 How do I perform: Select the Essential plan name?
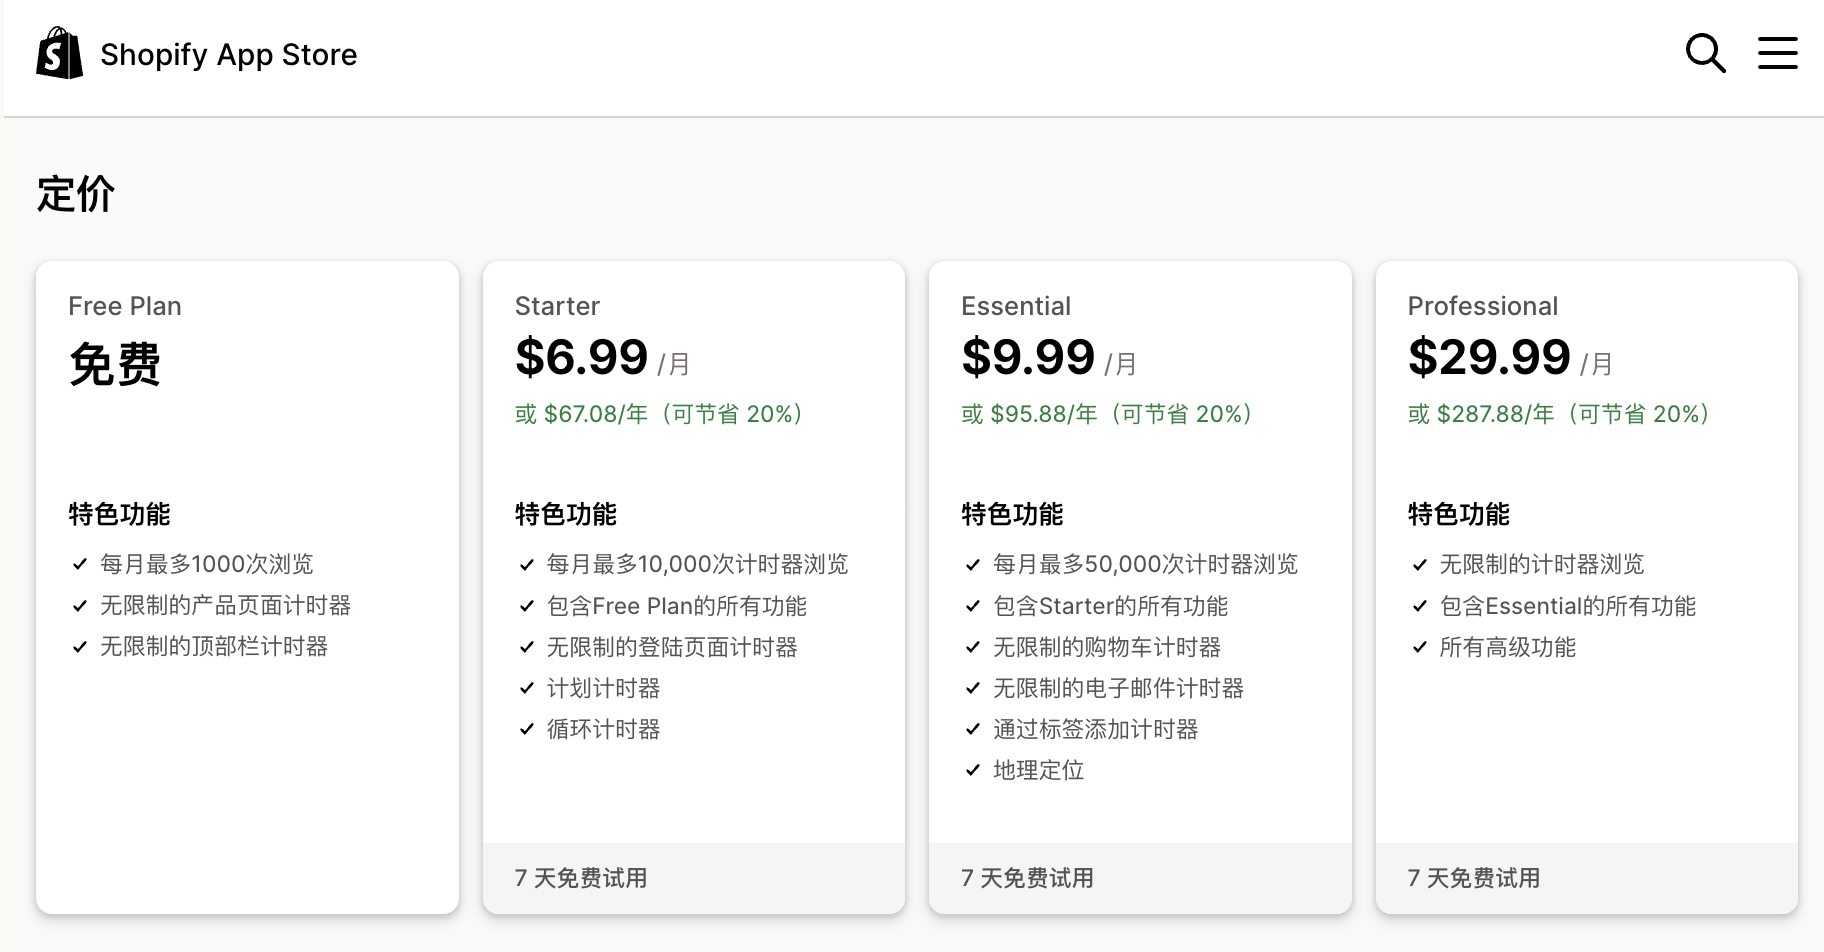coord(1016,306)
